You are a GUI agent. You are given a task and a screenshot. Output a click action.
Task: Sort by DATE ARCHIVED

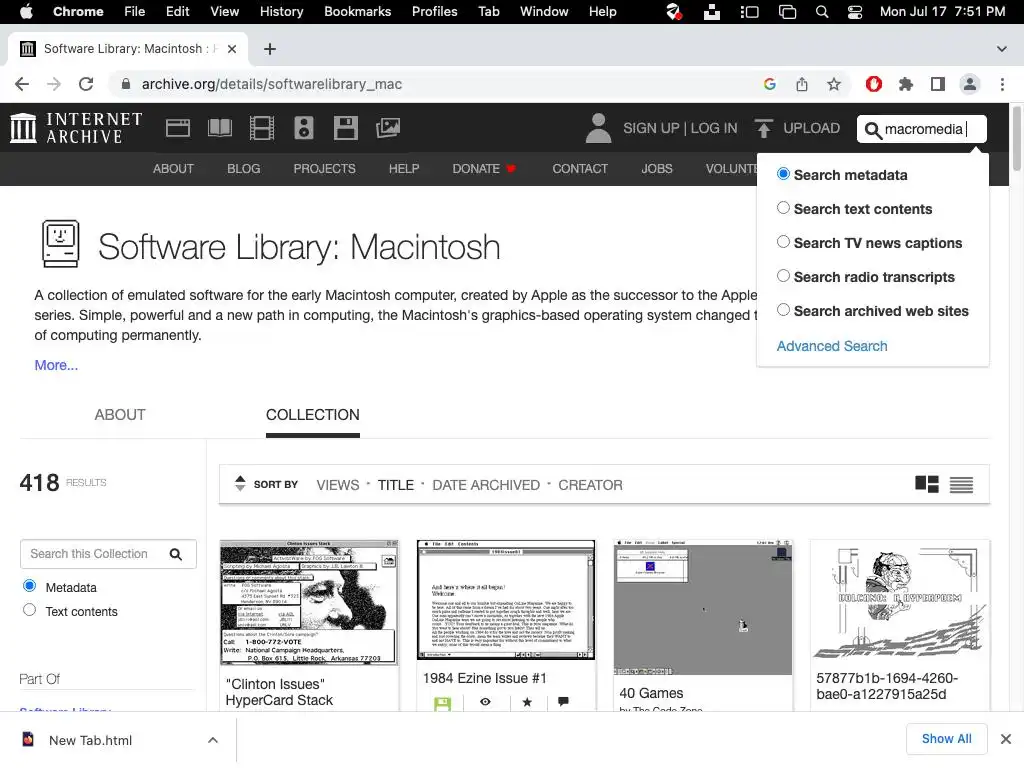coord(486,485)
